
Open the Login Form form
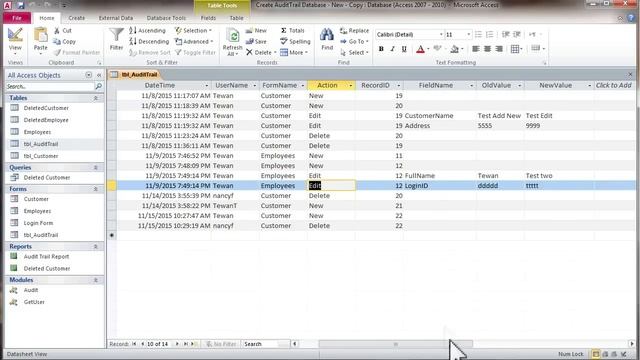(x=38, y=223)
